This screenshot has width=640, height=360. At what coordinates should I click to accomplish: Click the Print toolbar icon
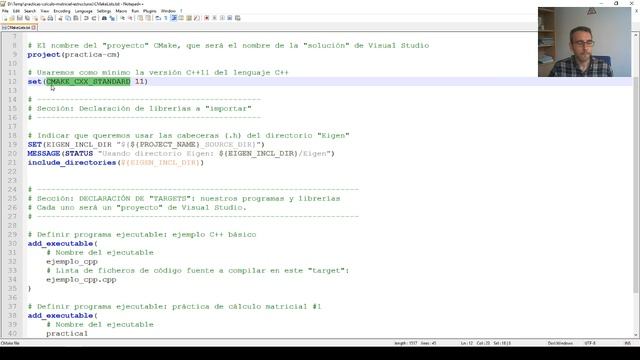pyautogui.click(x=50, y=18)
